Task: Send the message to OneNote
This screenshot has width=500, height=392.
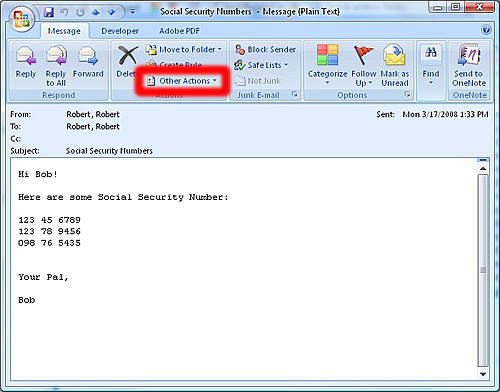Action: [469, 65]
